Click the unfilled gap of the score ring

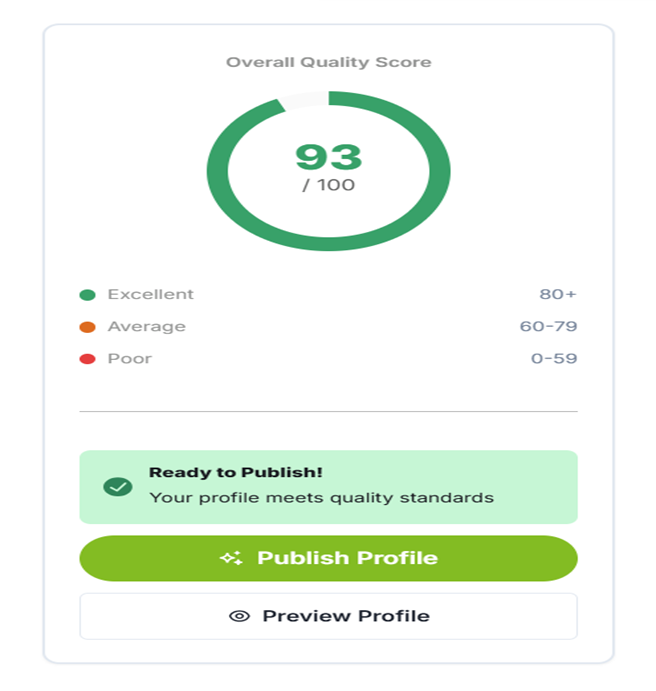click(x=303, y=99)
